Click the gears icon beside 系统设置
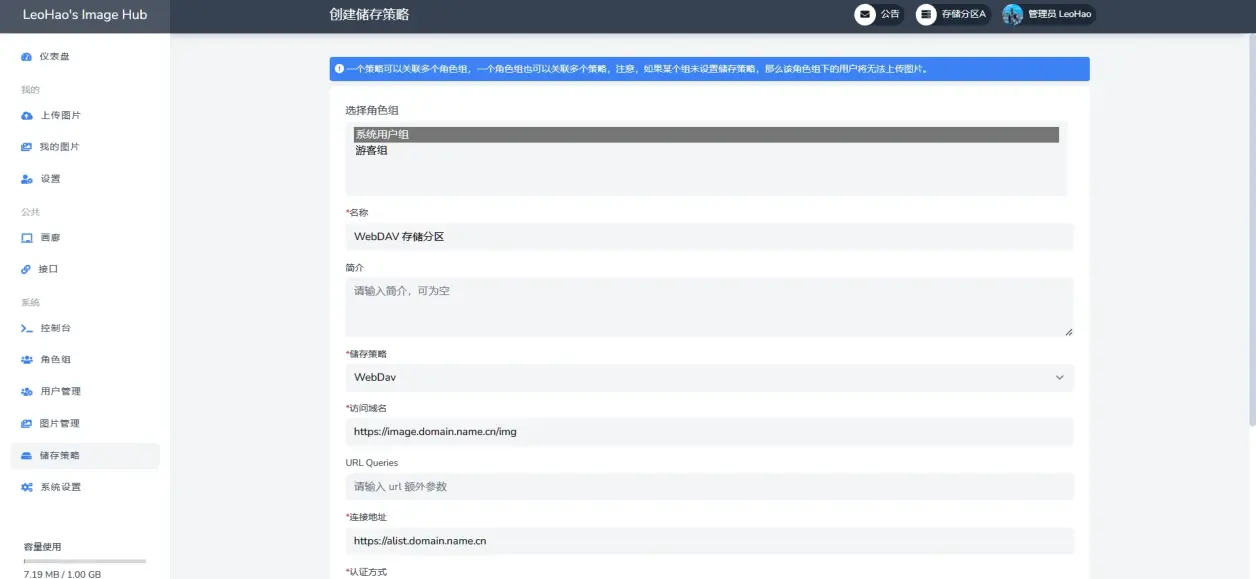This screenshot has height=579, width=1256. pyautogui.click(x=27, y=487)
